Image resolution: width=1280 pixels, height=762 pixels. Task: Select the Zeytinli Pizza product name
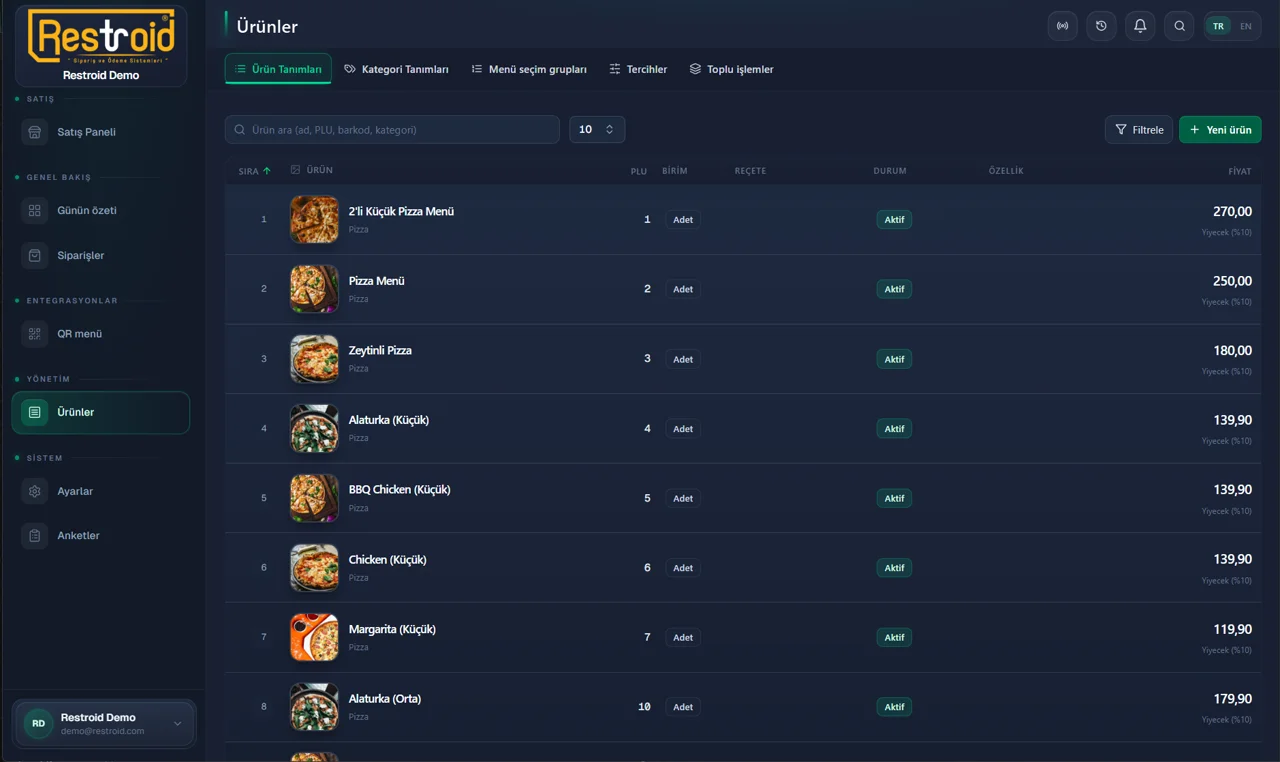point(380,351)
